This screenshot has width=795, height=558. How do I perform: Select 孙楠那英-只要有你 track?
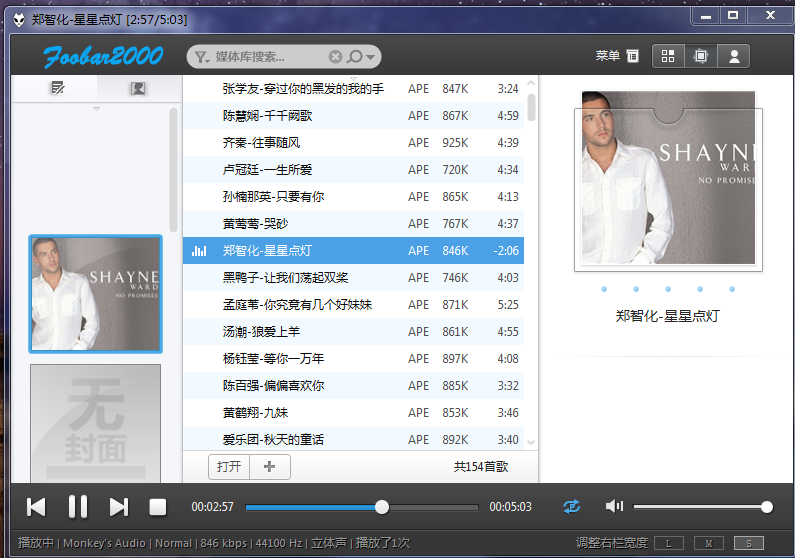(x=353, y=196)
